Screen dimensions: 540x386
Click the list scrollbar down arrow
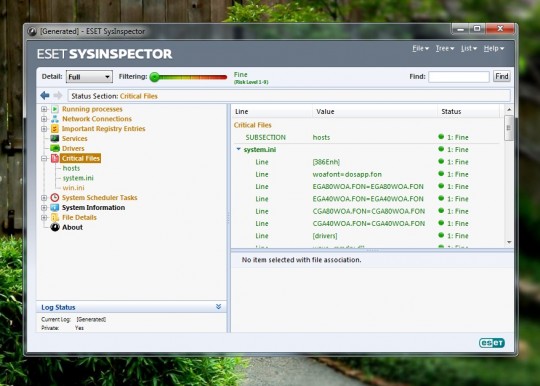(x=509, y=242)
